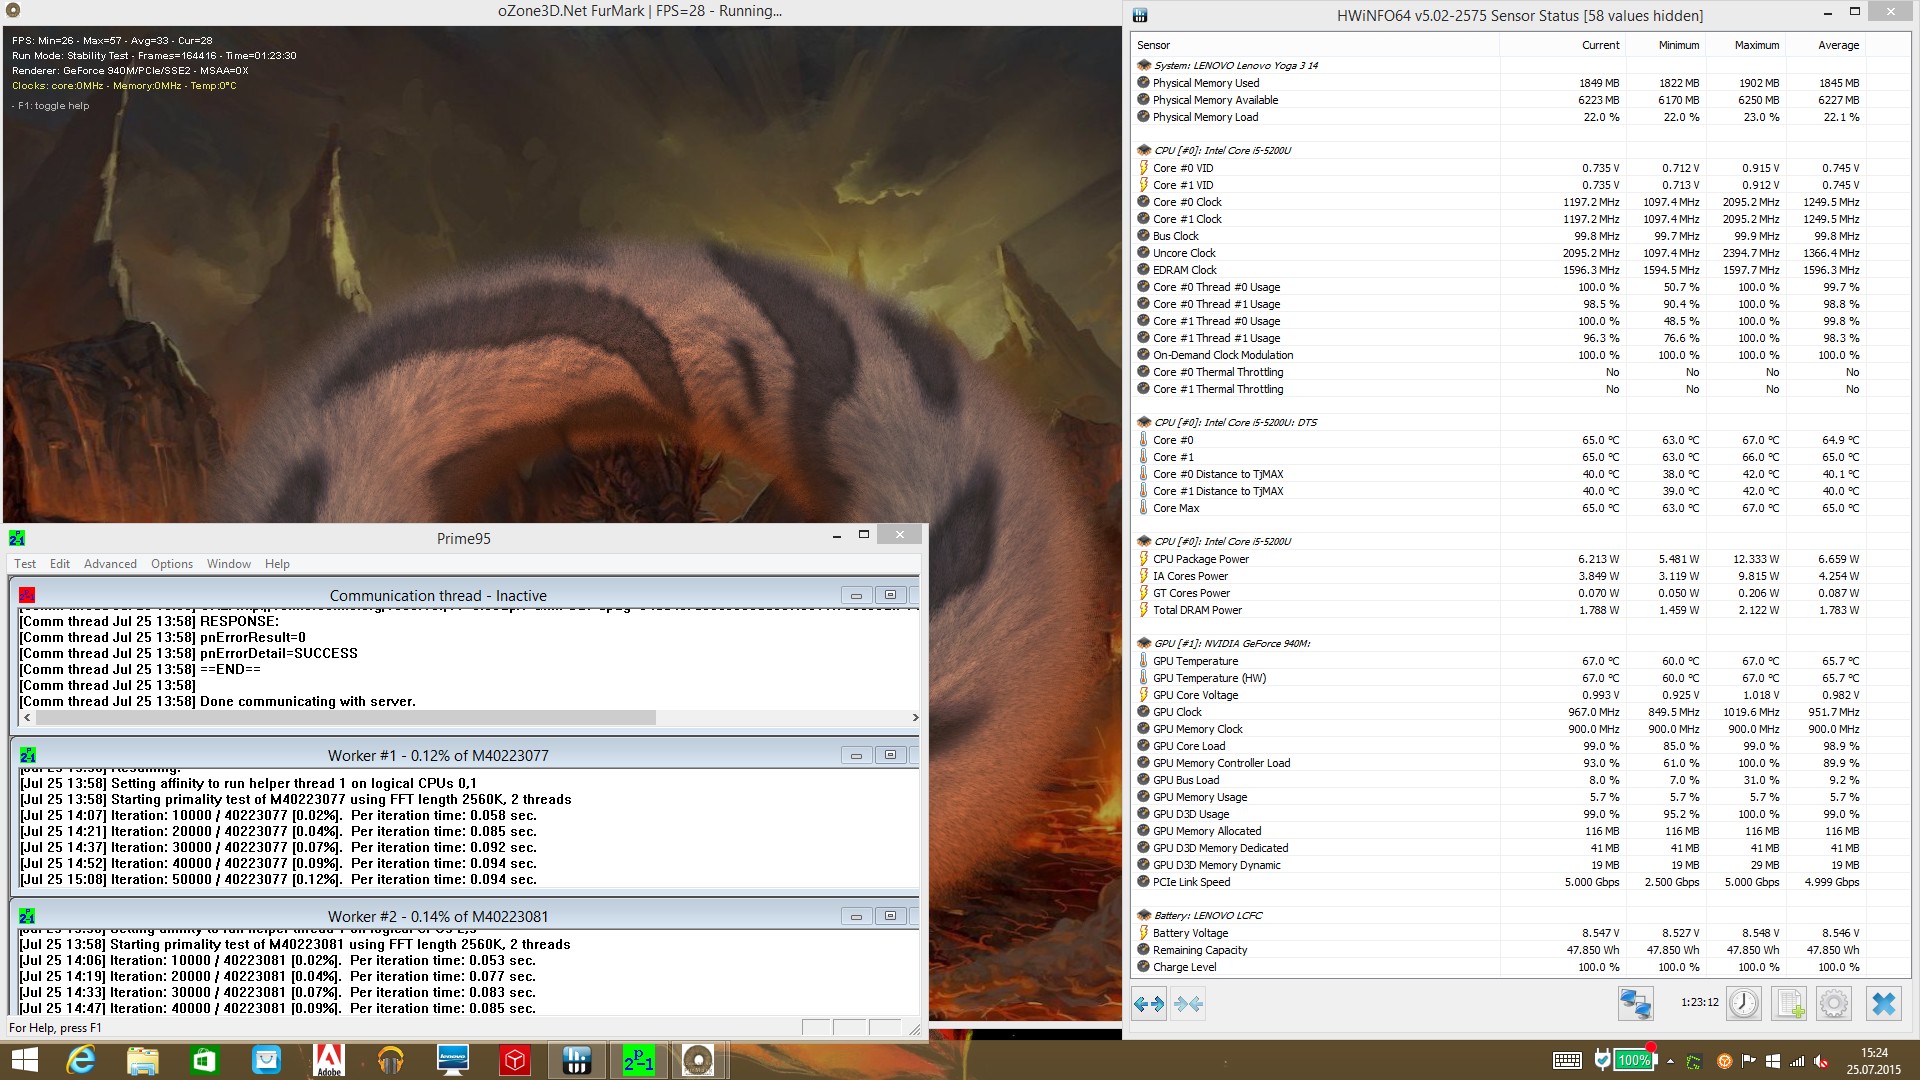
Task: Close sensors with the blue X icon
Action: (1883, 1004)
